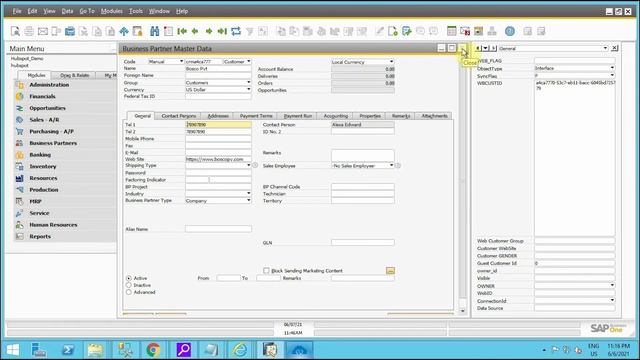The height and width of the screenshot is (360, 640).
Task: Click the info icon beside Shipping Type
Action: click(255, 165)
